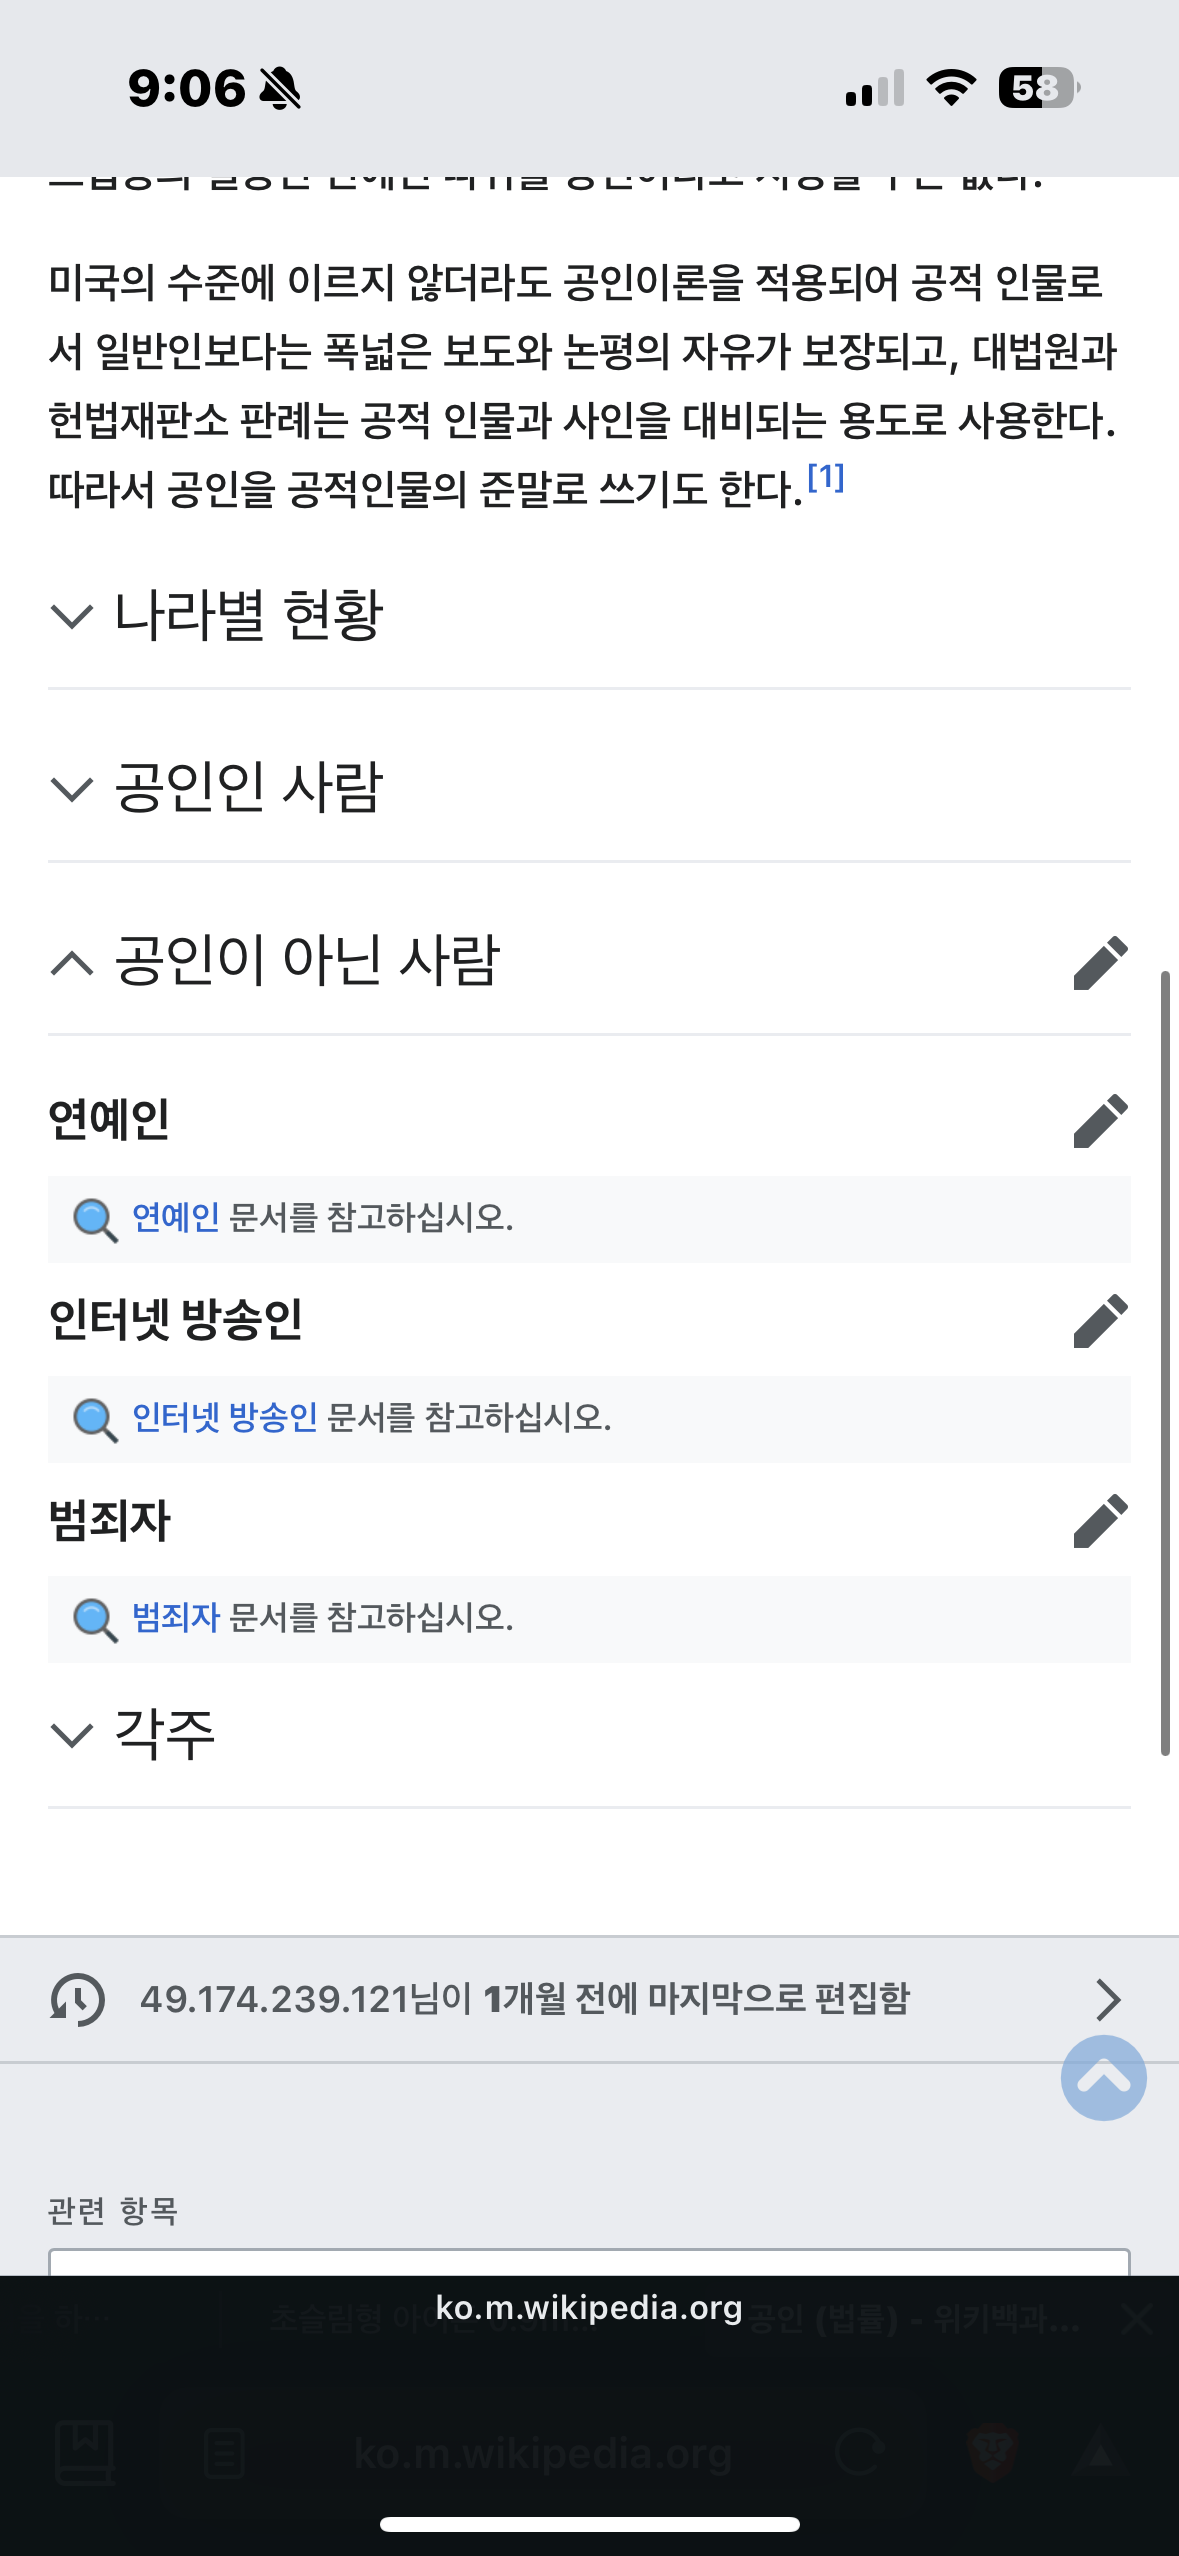Screen dimensions: 1179x2556
Task: Edit the 인터넷 방송인 subsection pencil icon
Action: 1100,1320
